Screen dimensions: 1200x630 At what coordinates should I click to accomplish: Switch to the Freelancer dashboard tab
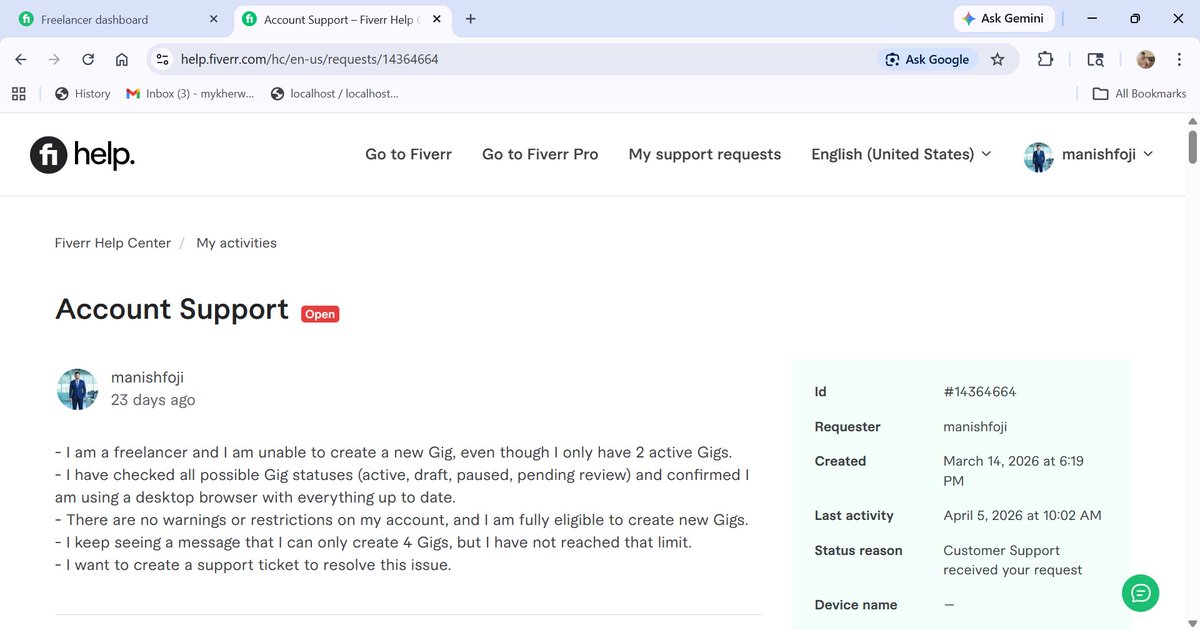coord(118,19)
